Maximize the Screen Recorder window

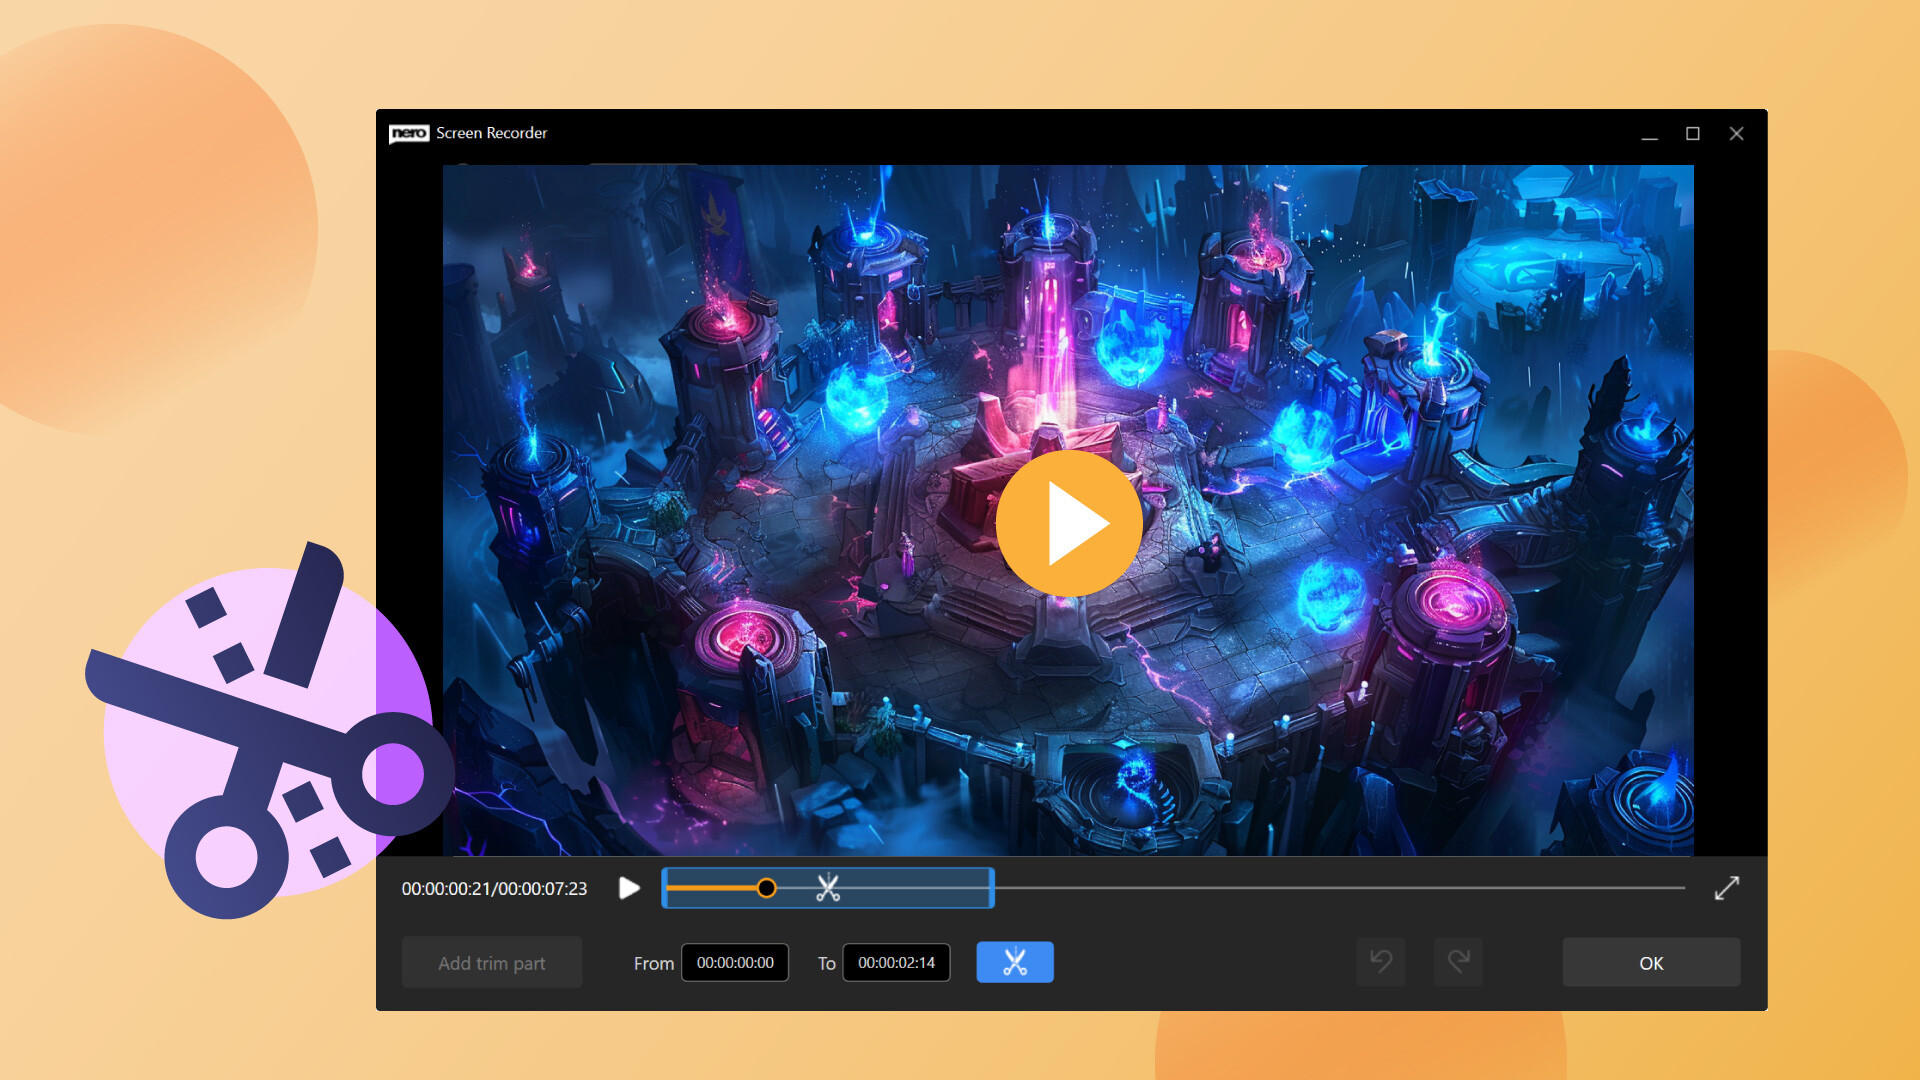pyautogui.click(x=1691, y=133)
